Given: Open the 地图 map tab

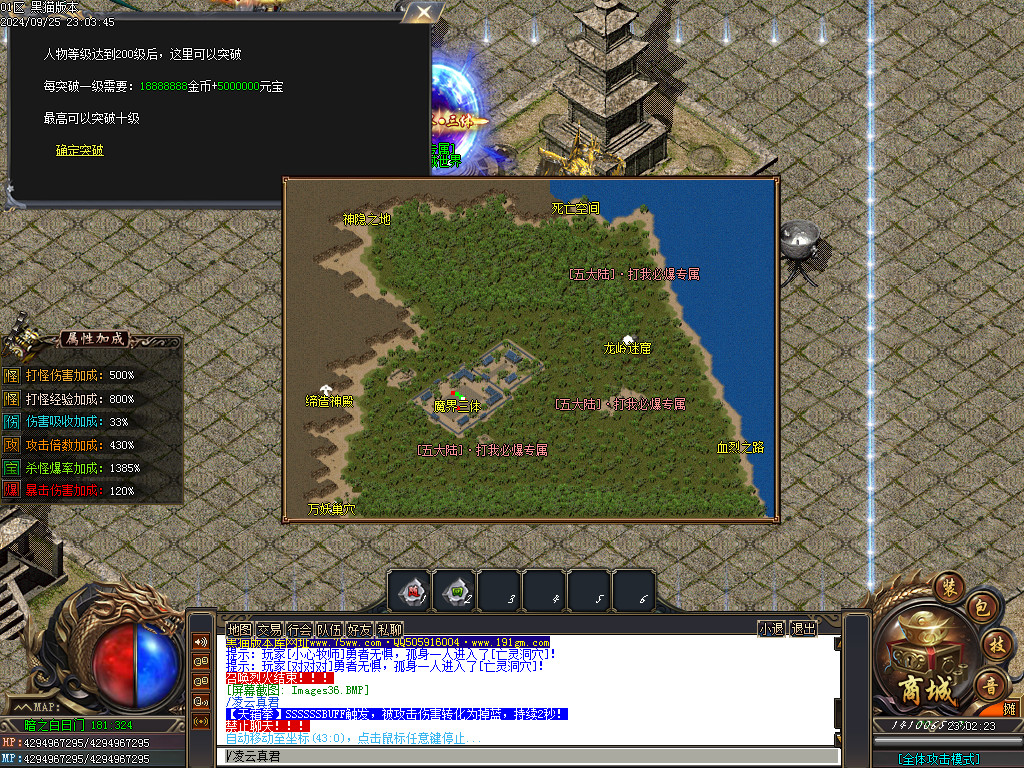Looking at the screenshot, I should point(239,630).
